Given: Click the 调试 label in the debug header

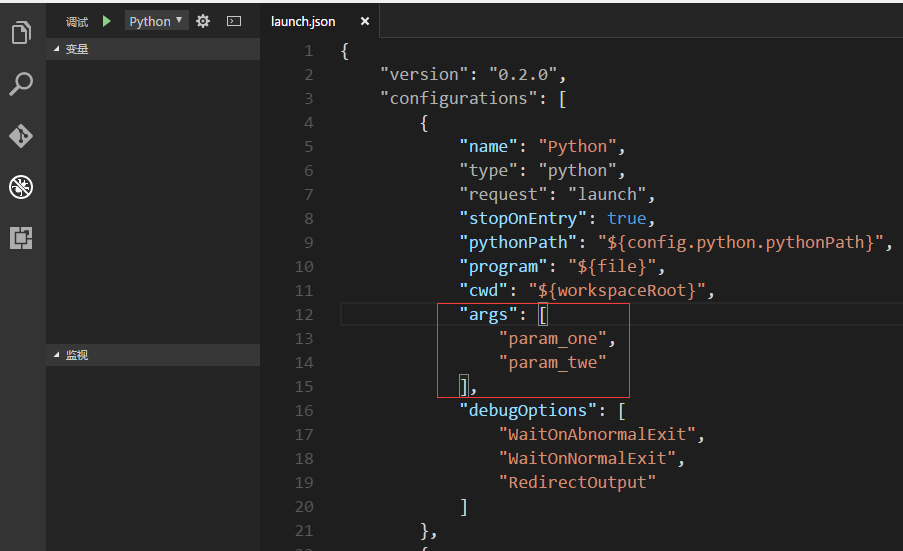Looking at the screenshot, I should click(77, 21).
